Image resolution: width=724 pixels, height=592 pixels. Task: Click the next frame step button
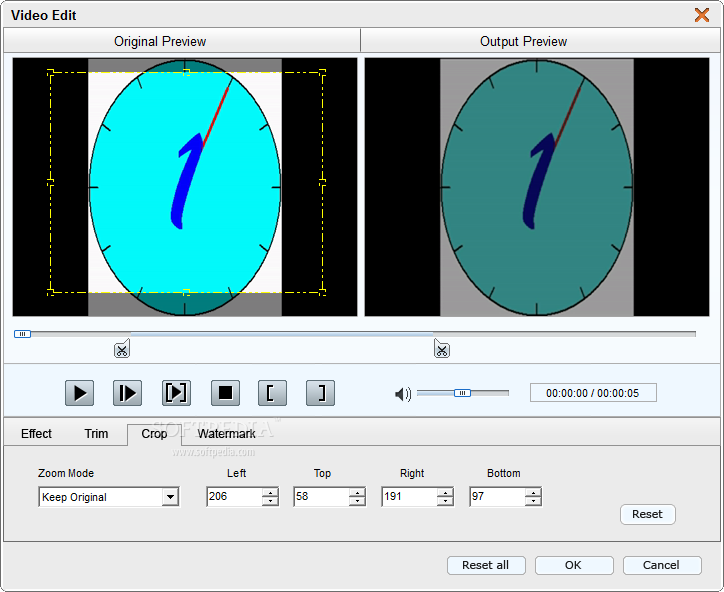(x=127, y=393)
